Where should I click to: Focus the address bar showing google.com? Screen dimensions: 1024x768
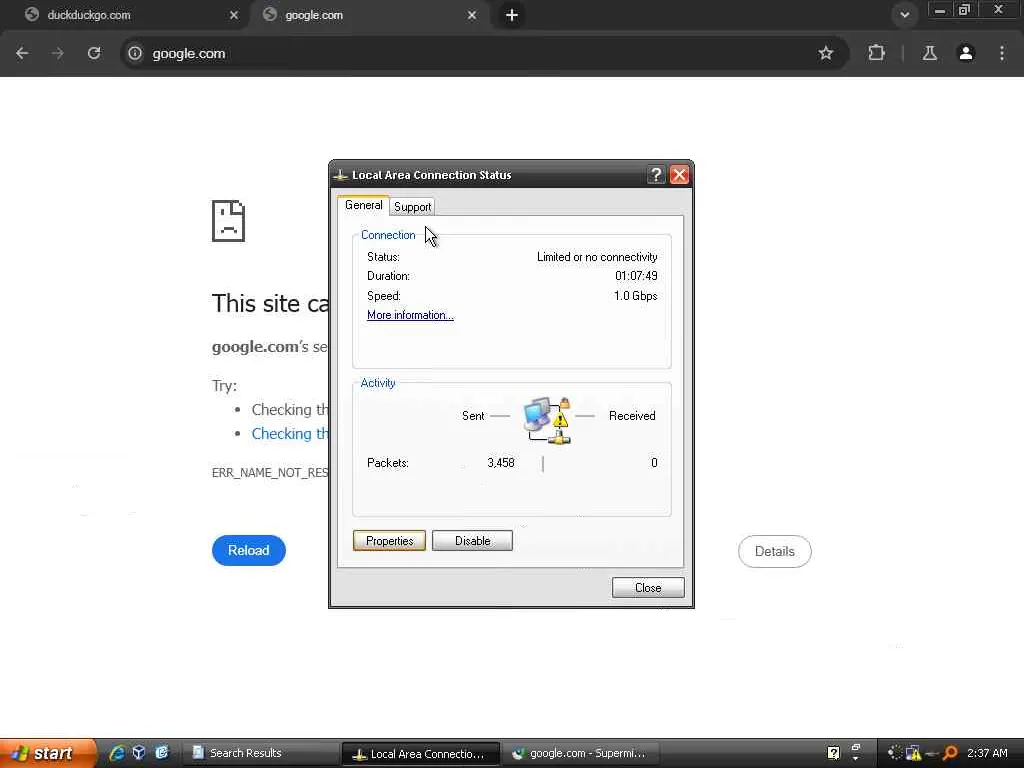click(483, 54)
